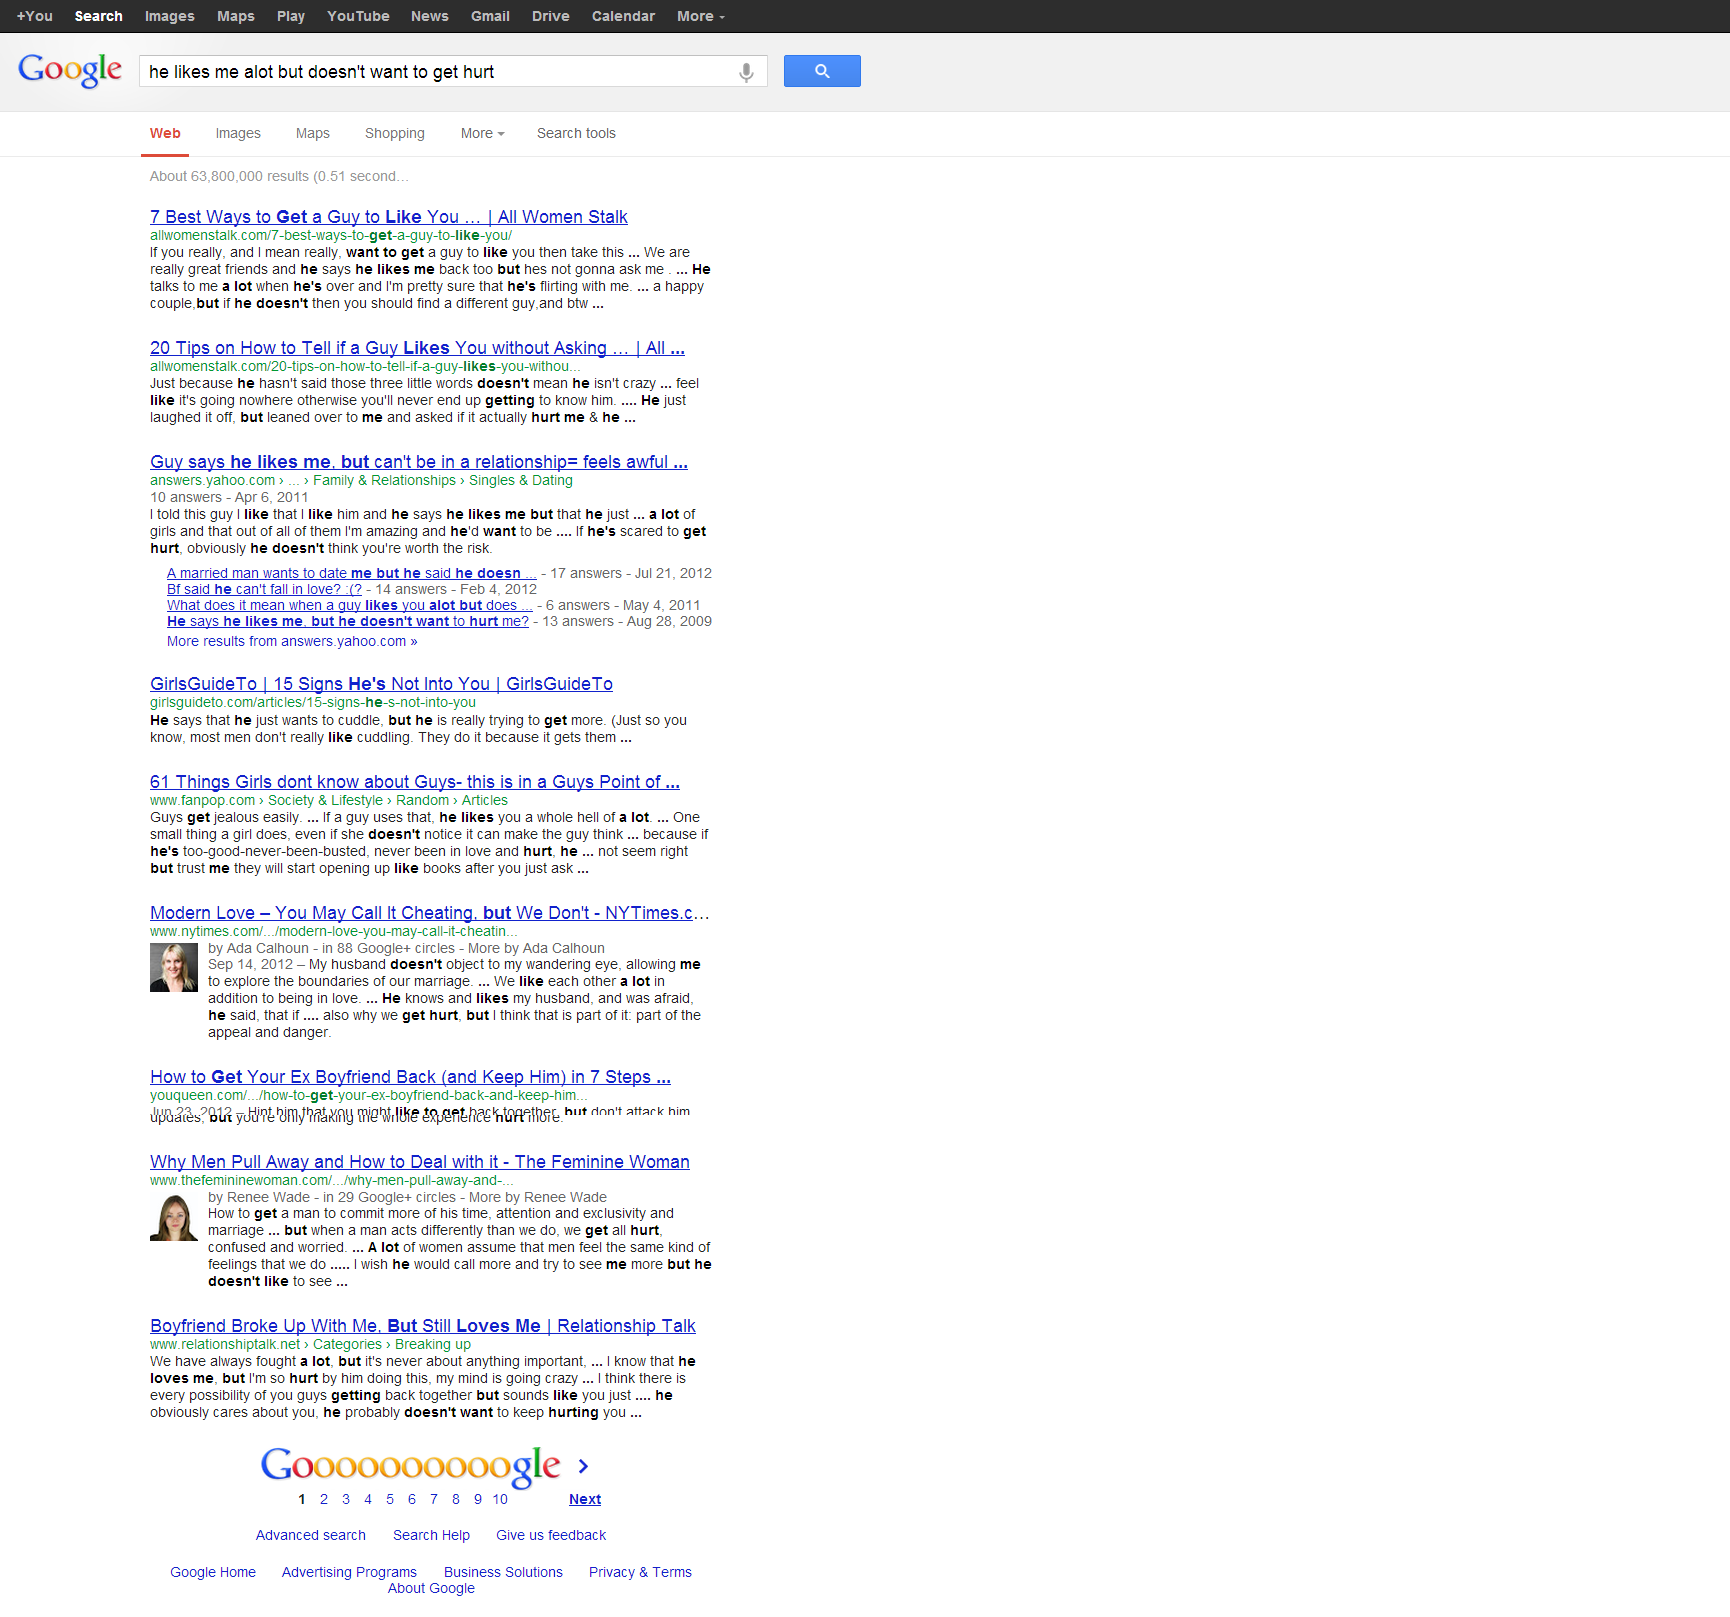Viewport: 1730px width, 1617px height.
Task: Click Breaking up breadcrumb link
Action: [433, 1344]
